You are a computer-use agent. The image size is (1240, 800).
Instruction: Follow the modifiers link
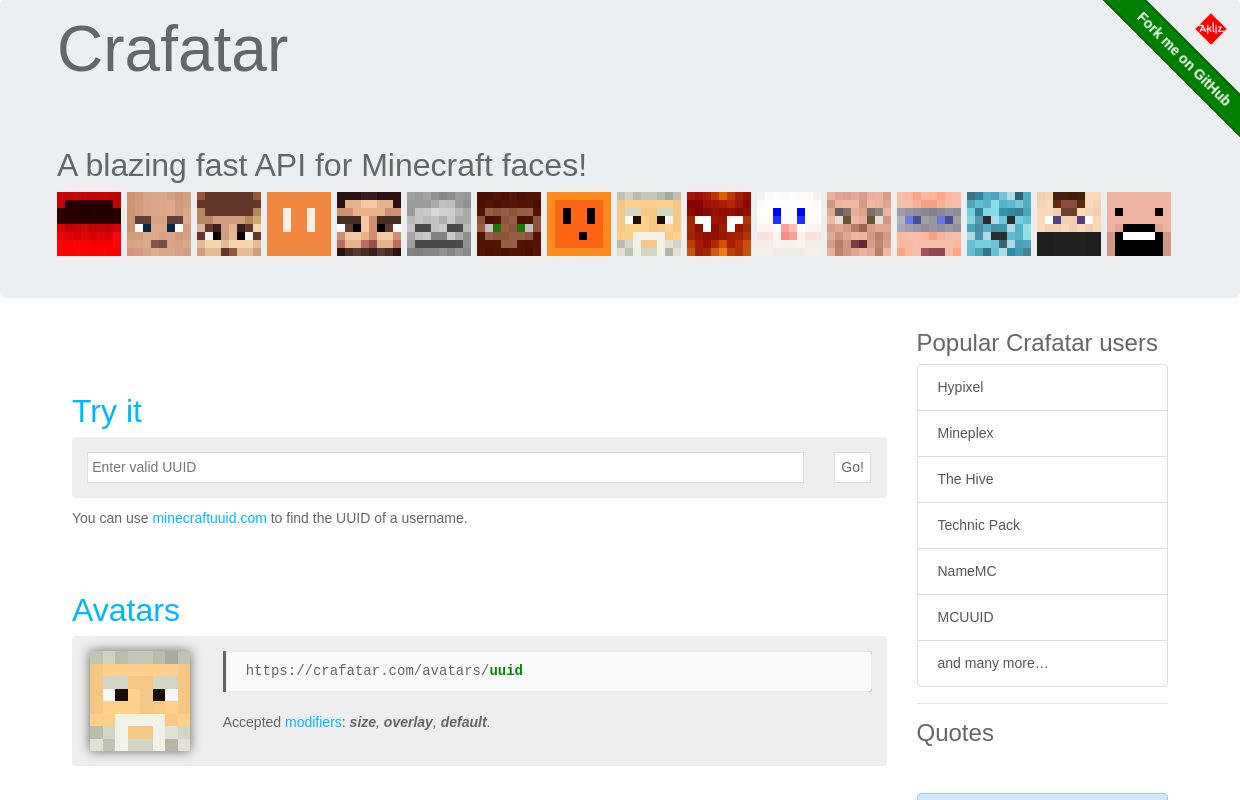click(313, 722)
